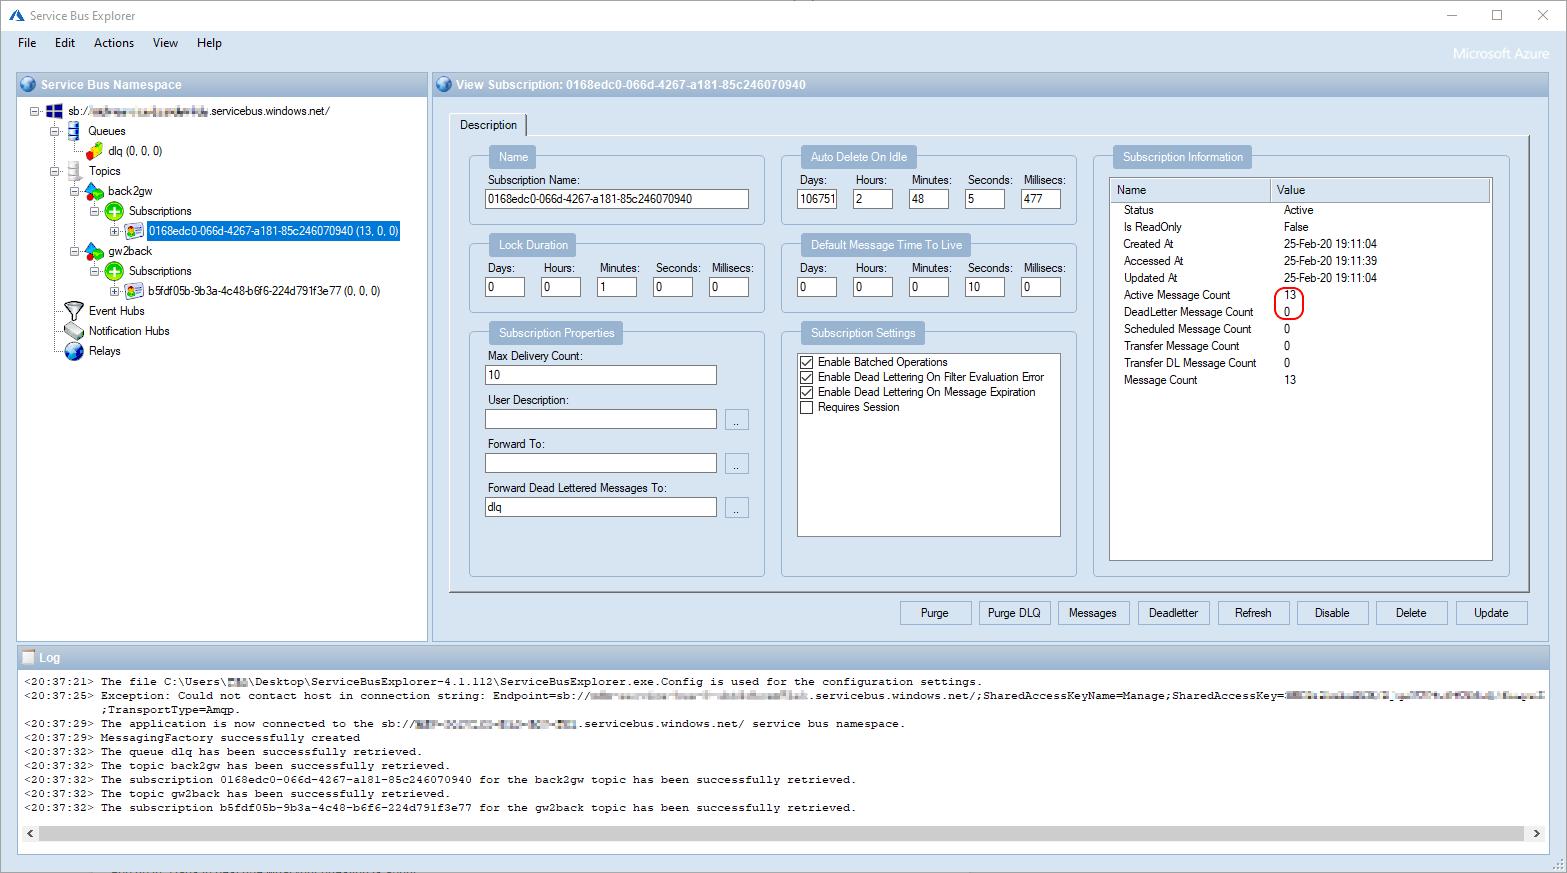The image size is (1567, 873).
Task: Toggle Dead Lettering On Filter Evaluation Error
Action: pos(806,377)
